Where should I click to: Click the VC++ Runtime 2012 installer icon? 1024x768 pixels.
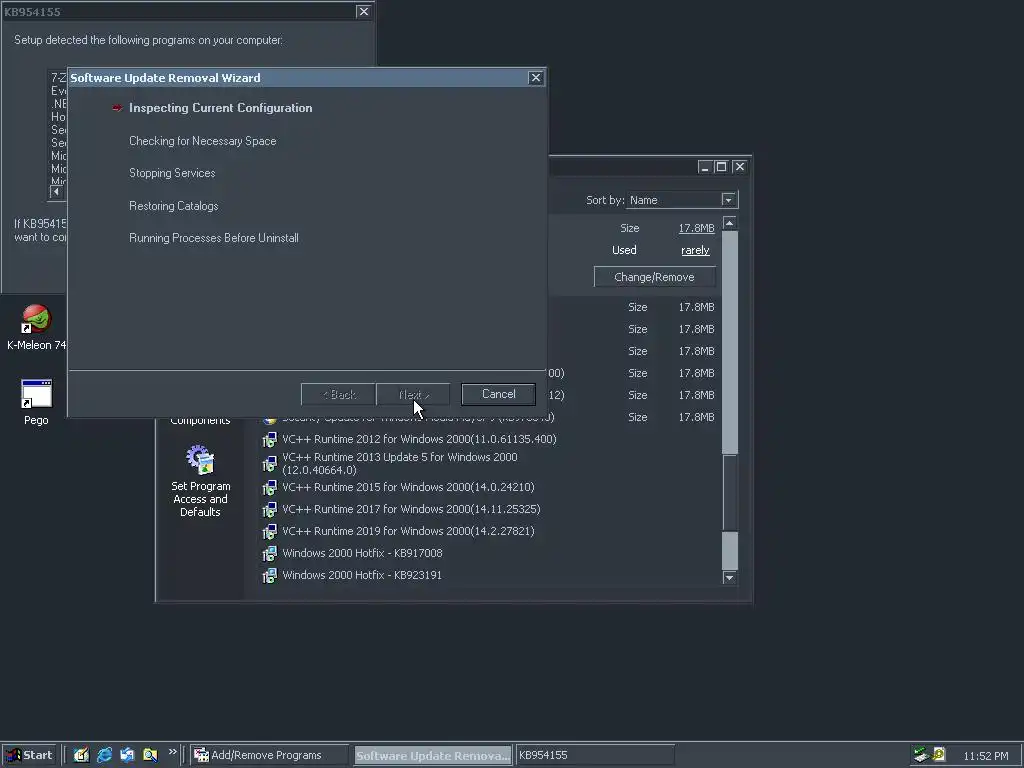[x=269, y=440]
